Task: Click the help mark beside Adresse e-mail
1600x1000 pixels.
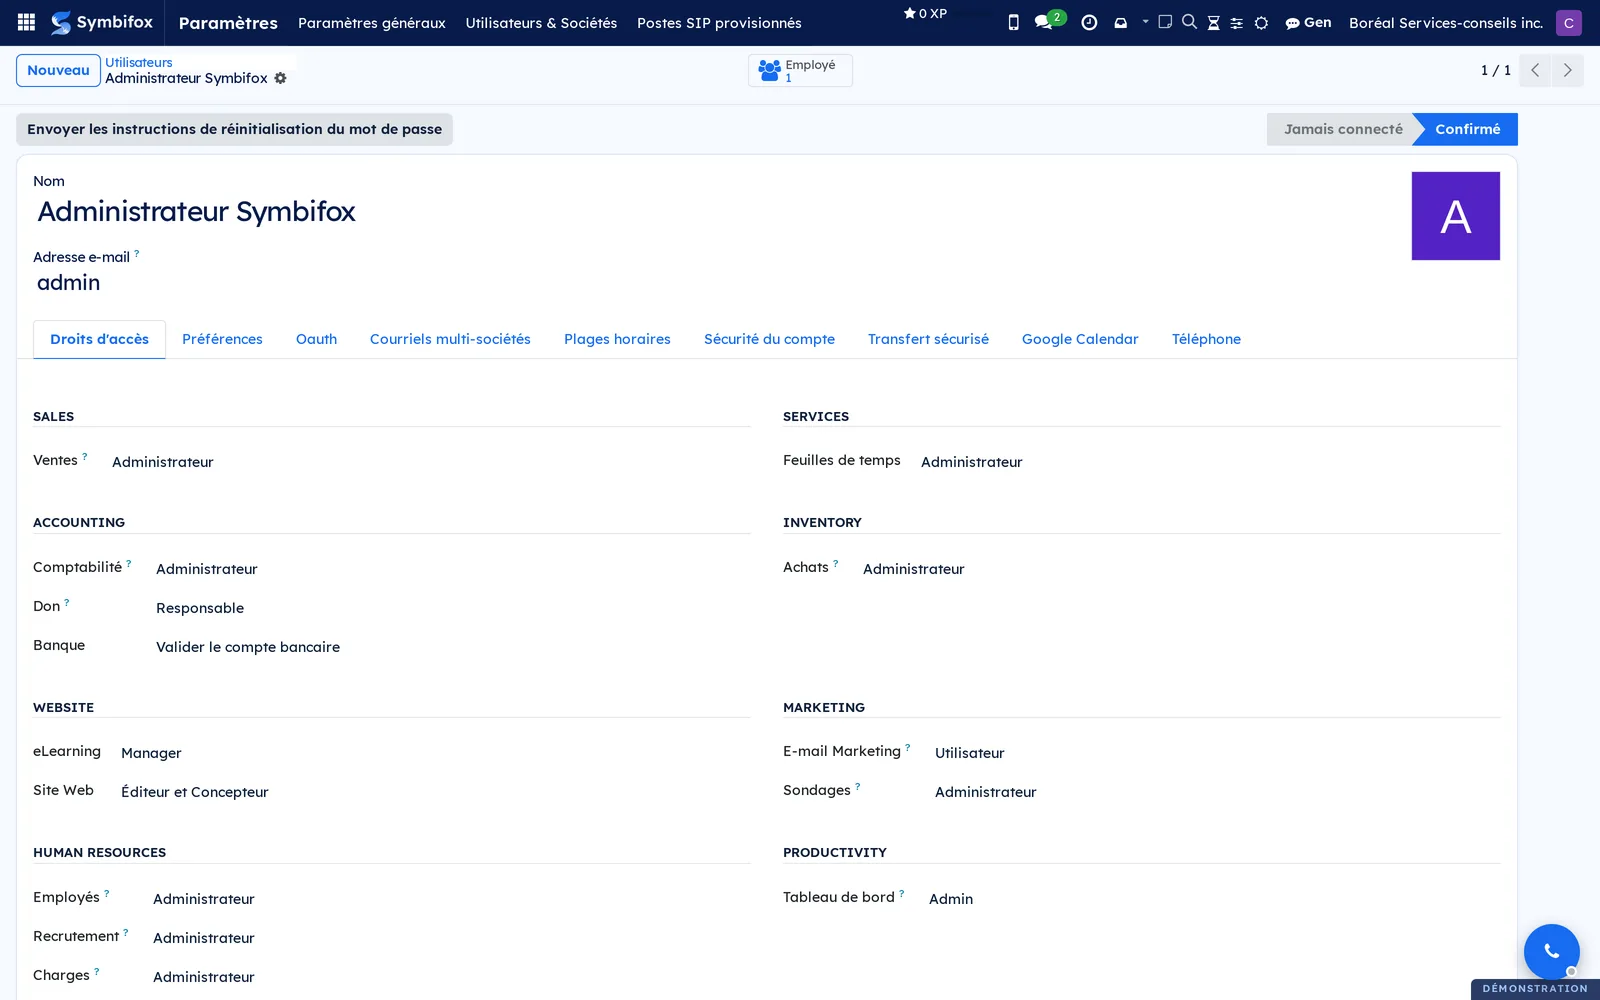Action: click(137, 254)
